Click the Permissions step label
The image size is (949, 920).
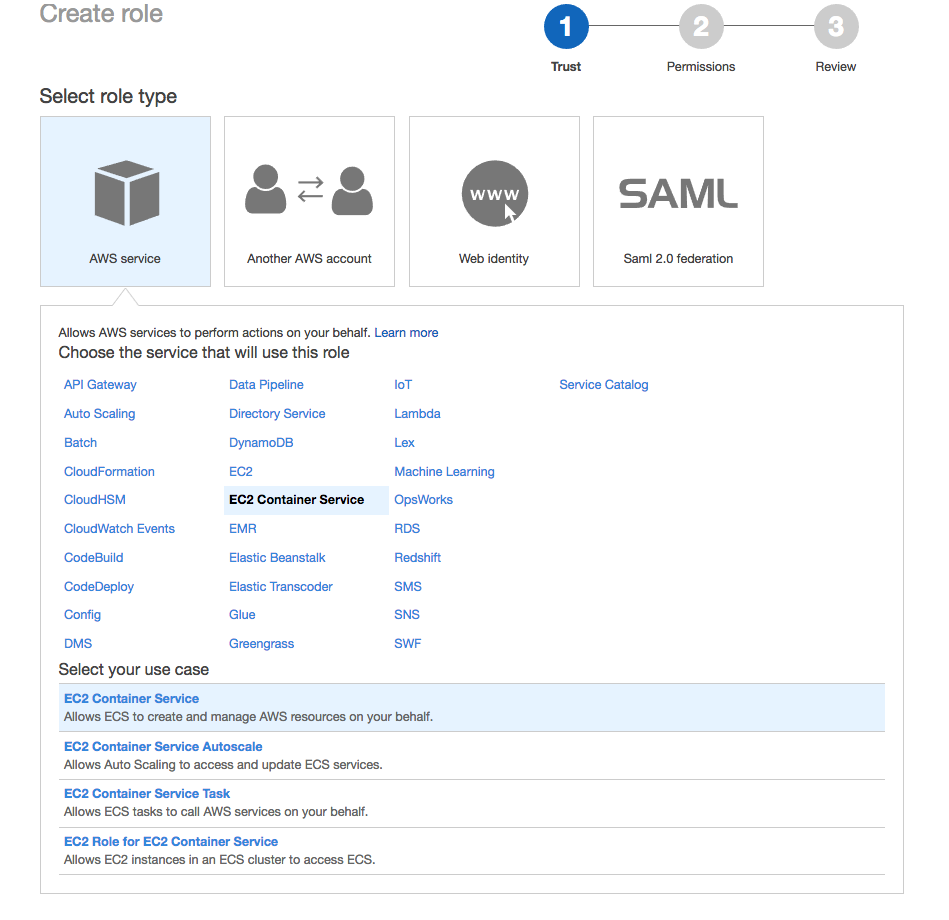(701, 67)
